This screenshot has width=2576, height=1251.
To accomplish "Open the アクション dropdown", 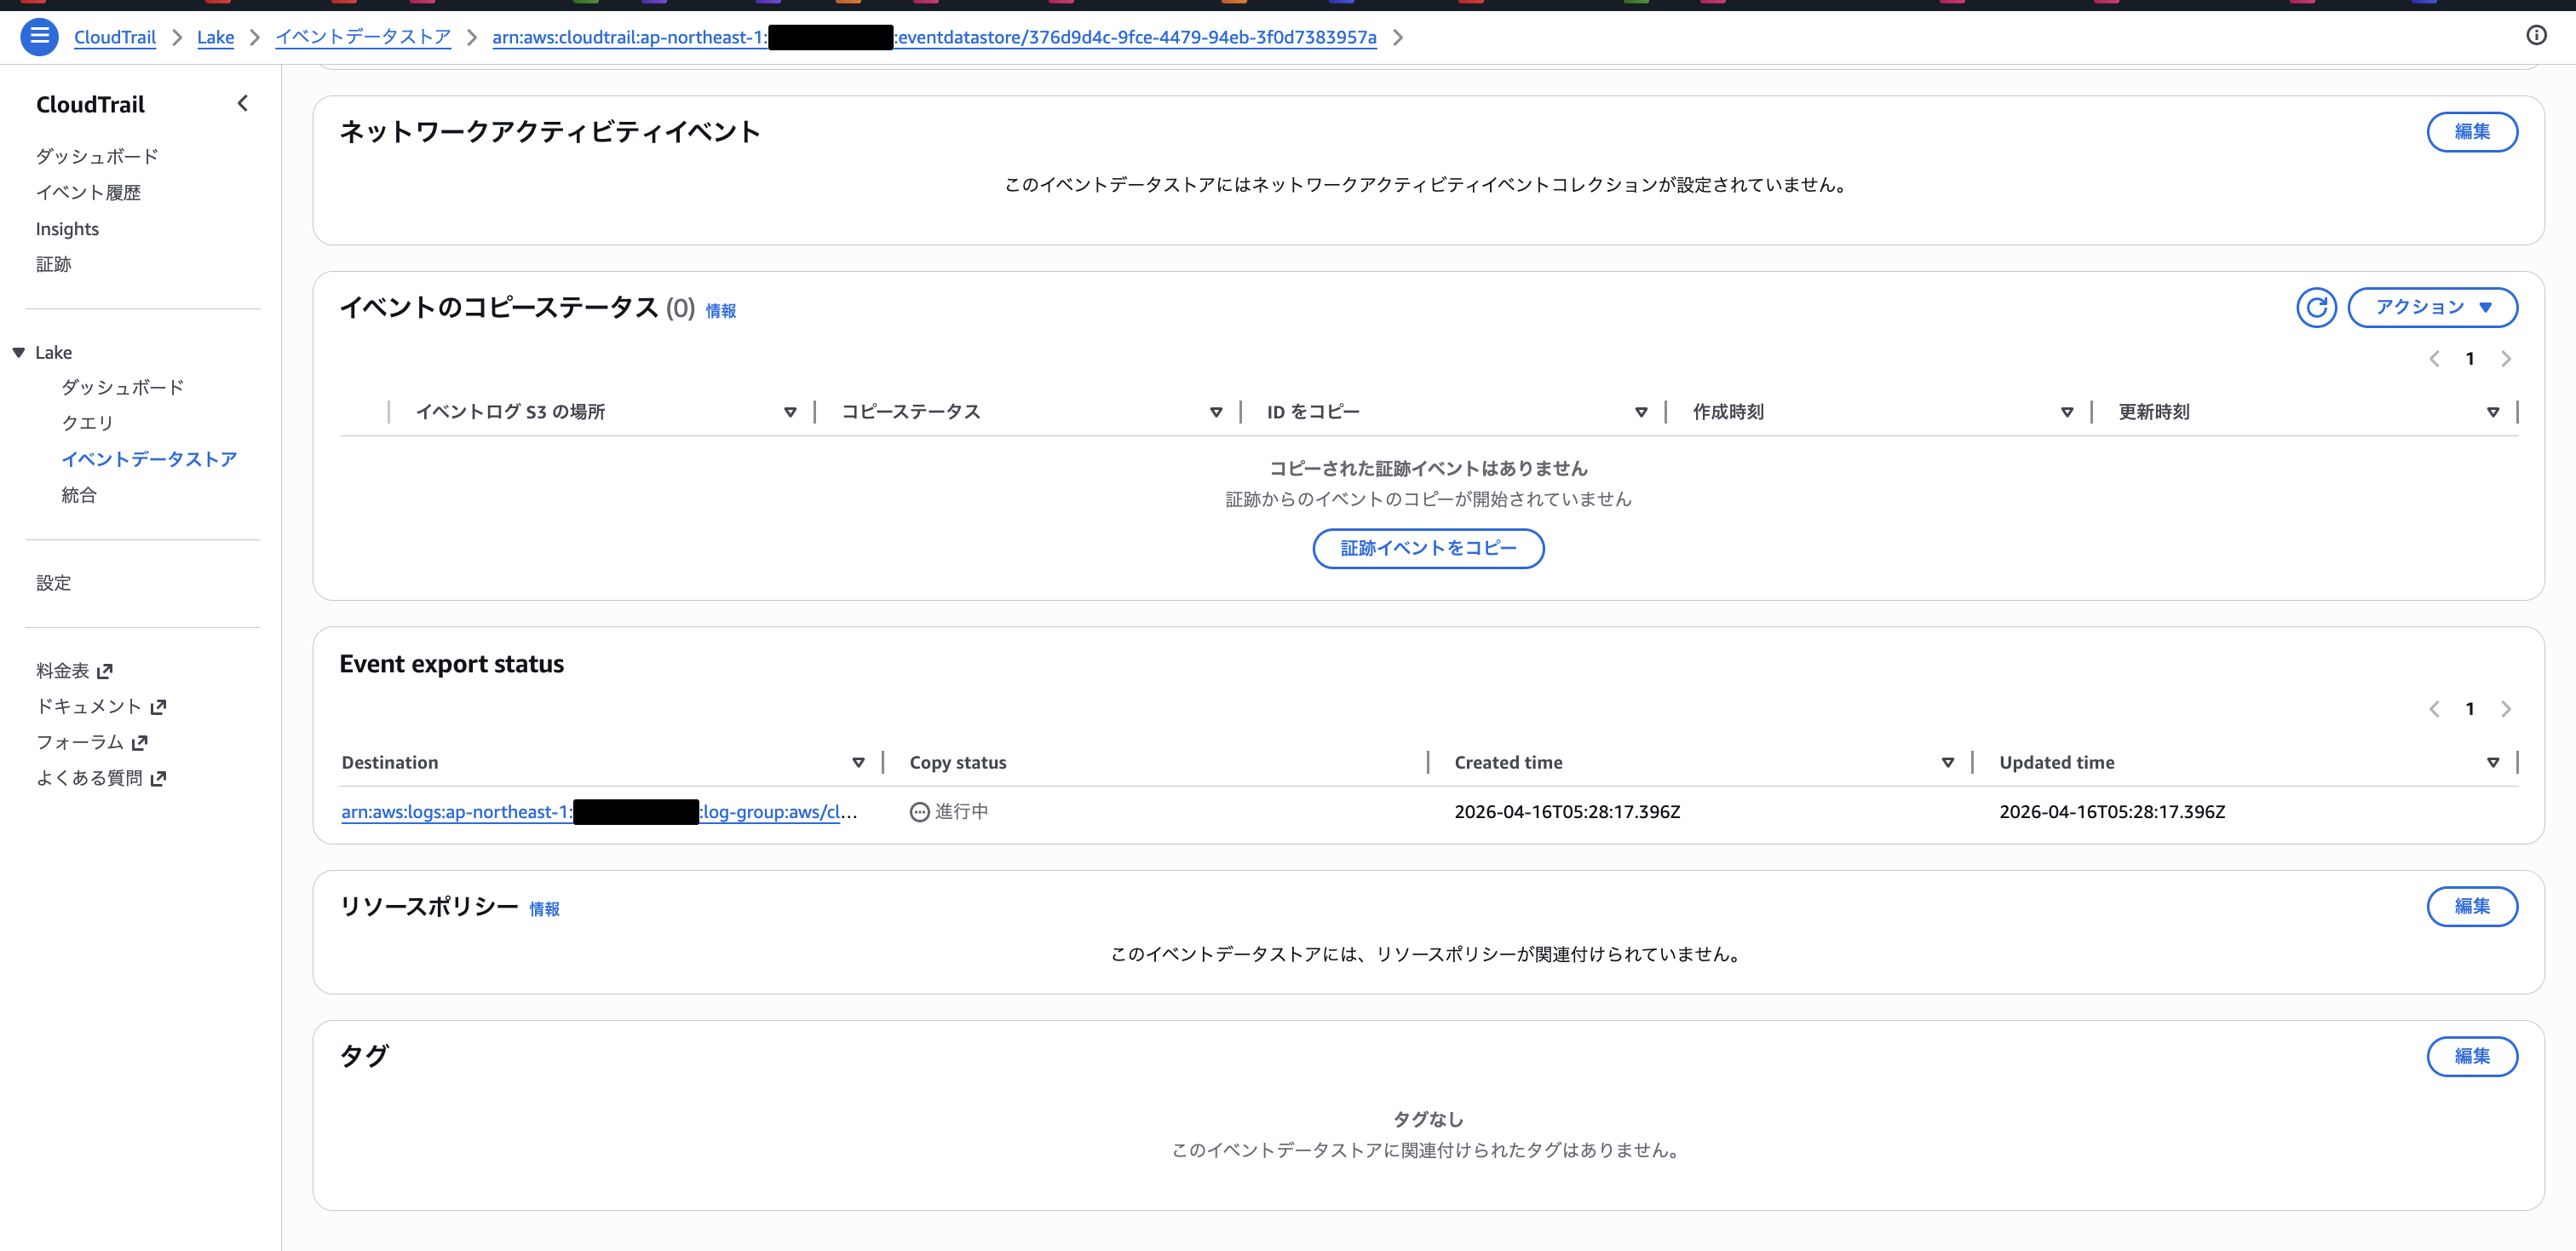I will tap(2432, 308).
